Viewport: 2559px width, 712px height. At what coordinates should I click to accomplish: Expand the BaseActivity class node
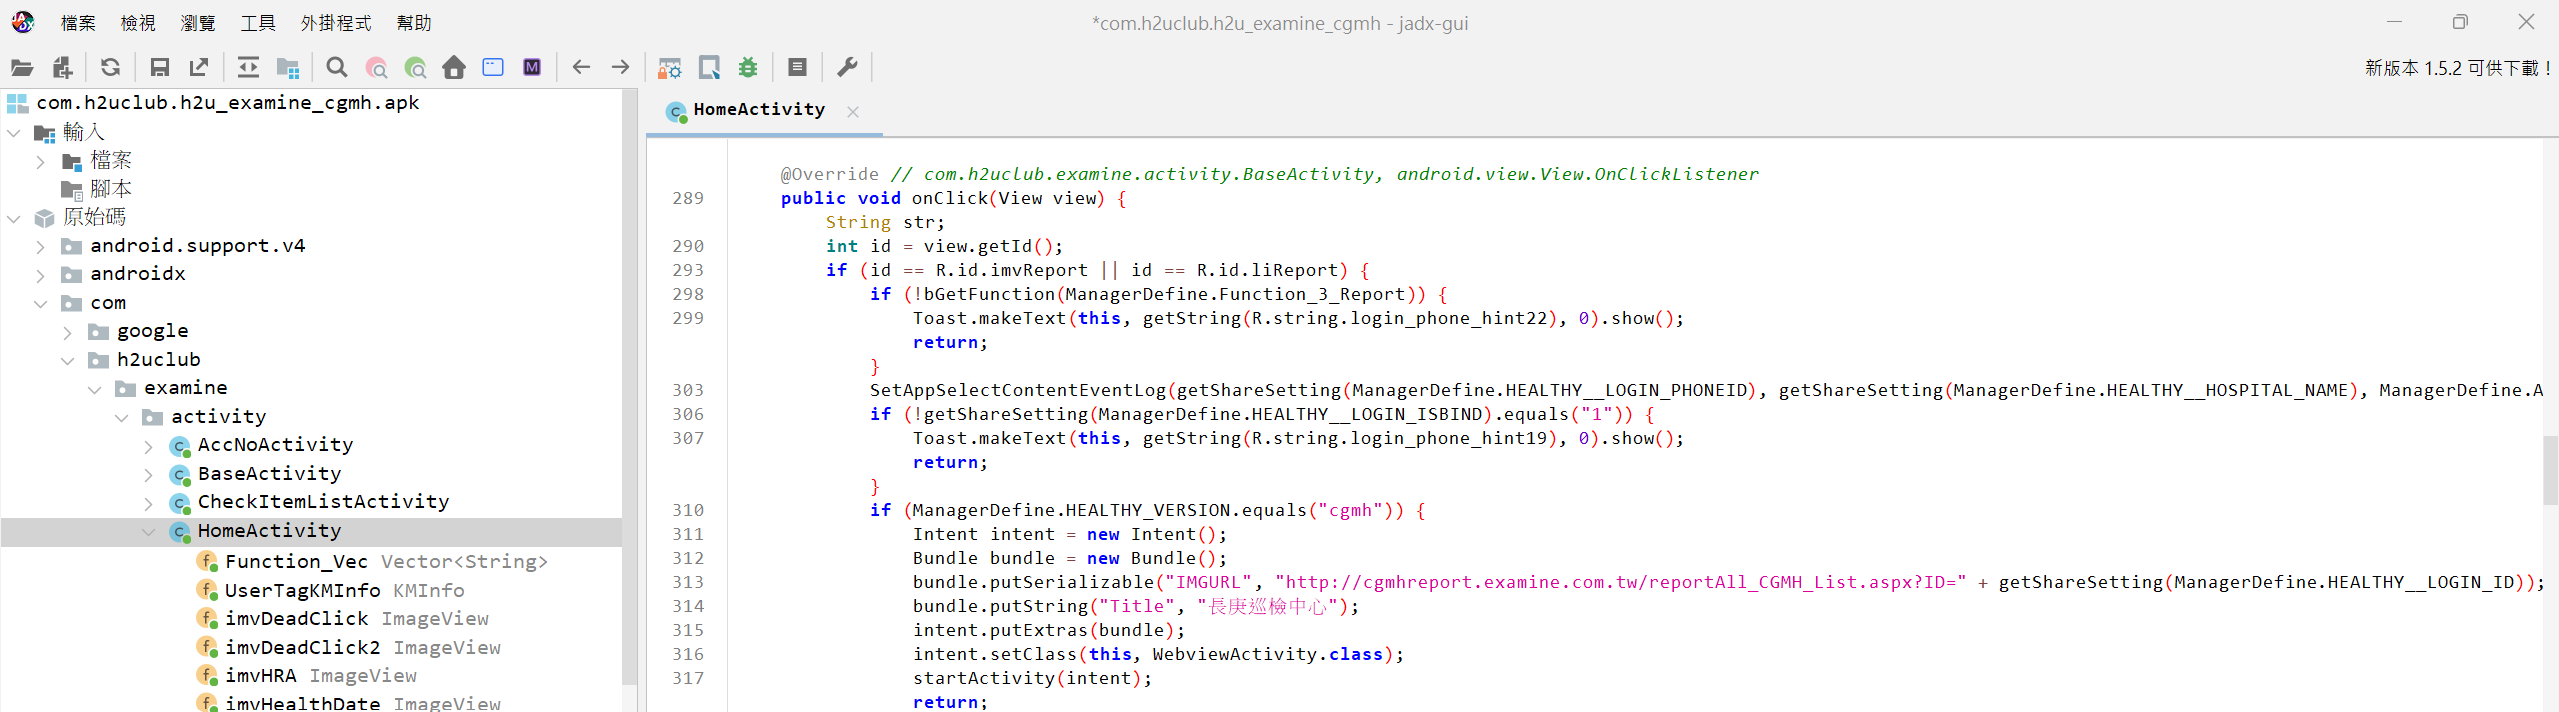[x=149, y=474]
